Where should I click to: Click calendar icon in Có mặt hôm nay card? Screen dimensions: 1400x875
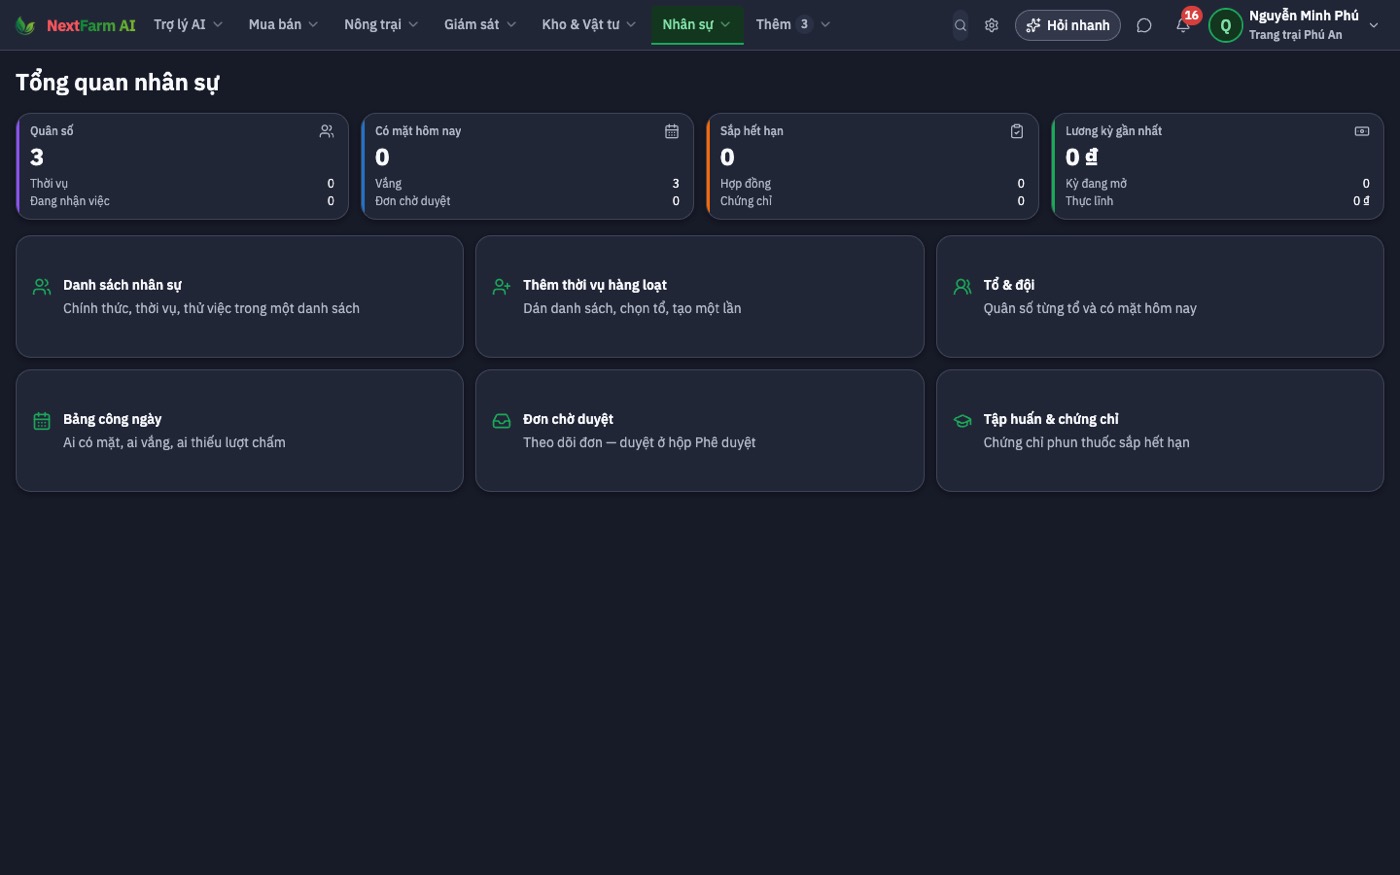click(x=672, y=131)
